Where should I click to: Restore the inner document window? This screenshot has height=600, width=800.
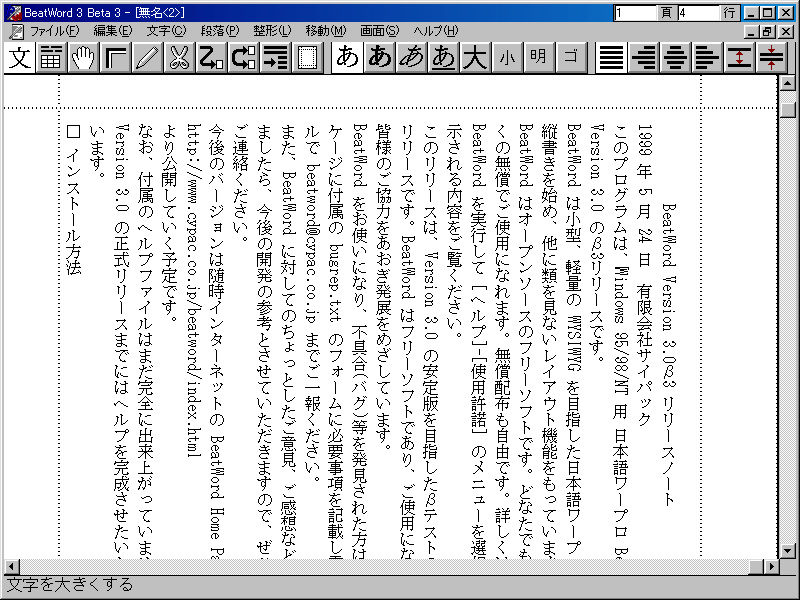(x=768, y=32)
